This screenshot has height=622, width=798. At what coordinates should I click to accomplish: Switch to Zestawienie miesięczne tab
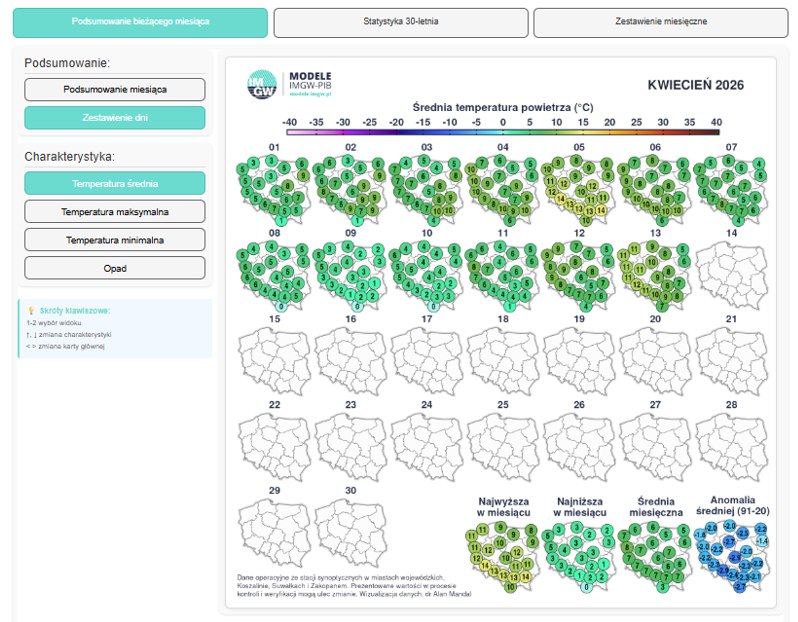(x=660, y=22)
